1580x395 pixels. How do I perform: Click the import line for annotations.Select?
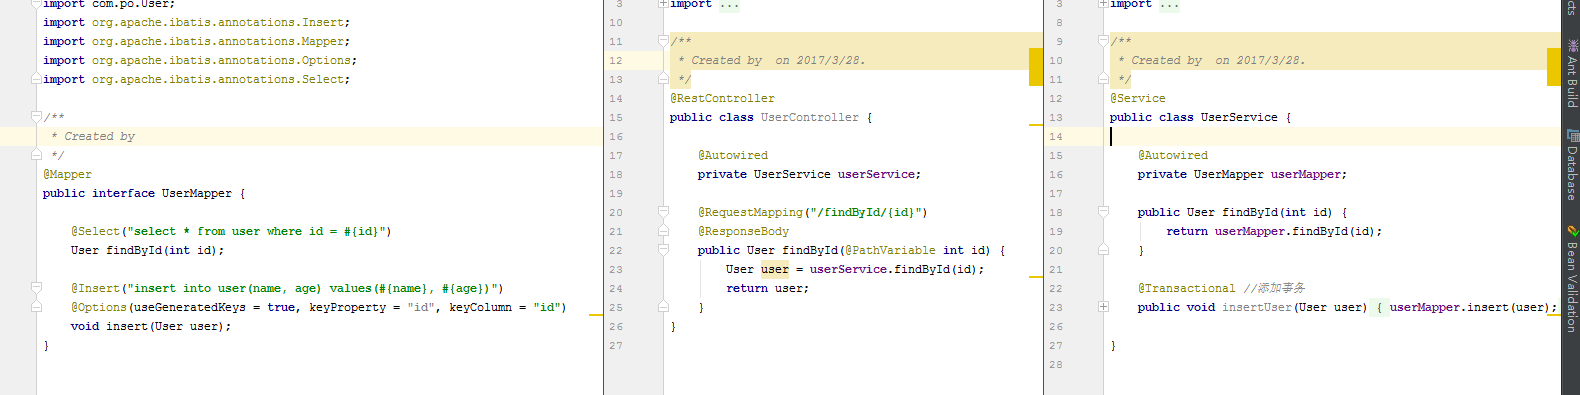(196, 79)
